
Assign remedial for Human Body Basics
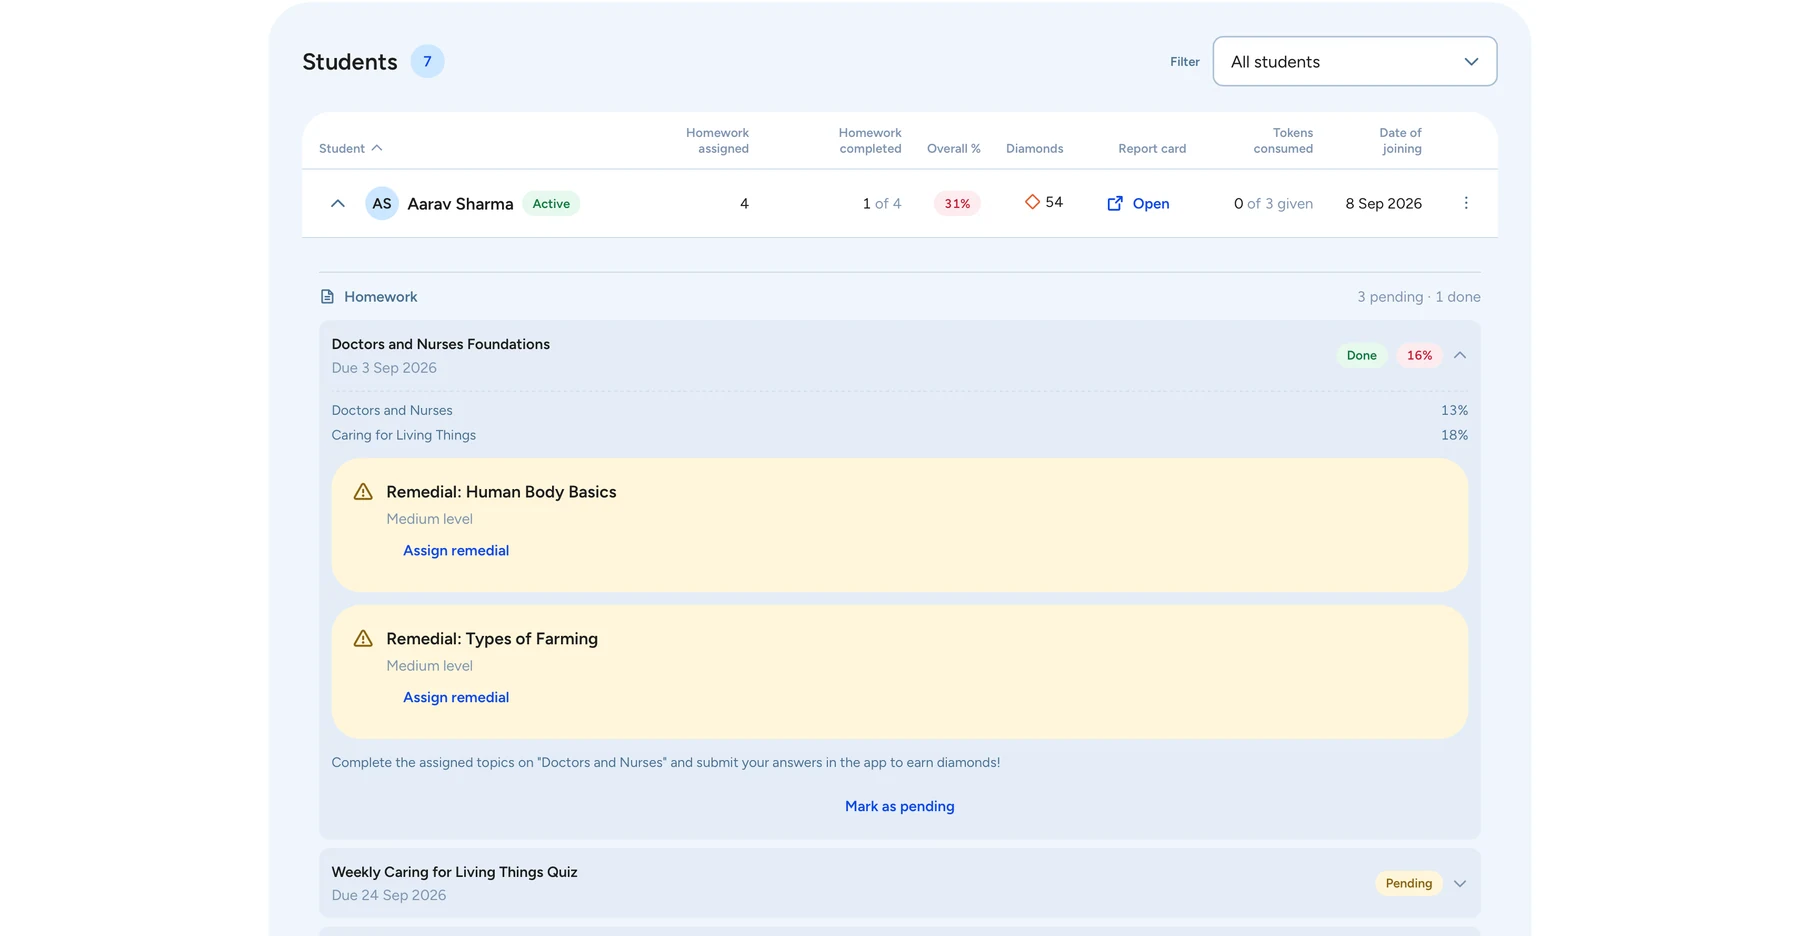(456, 551)
